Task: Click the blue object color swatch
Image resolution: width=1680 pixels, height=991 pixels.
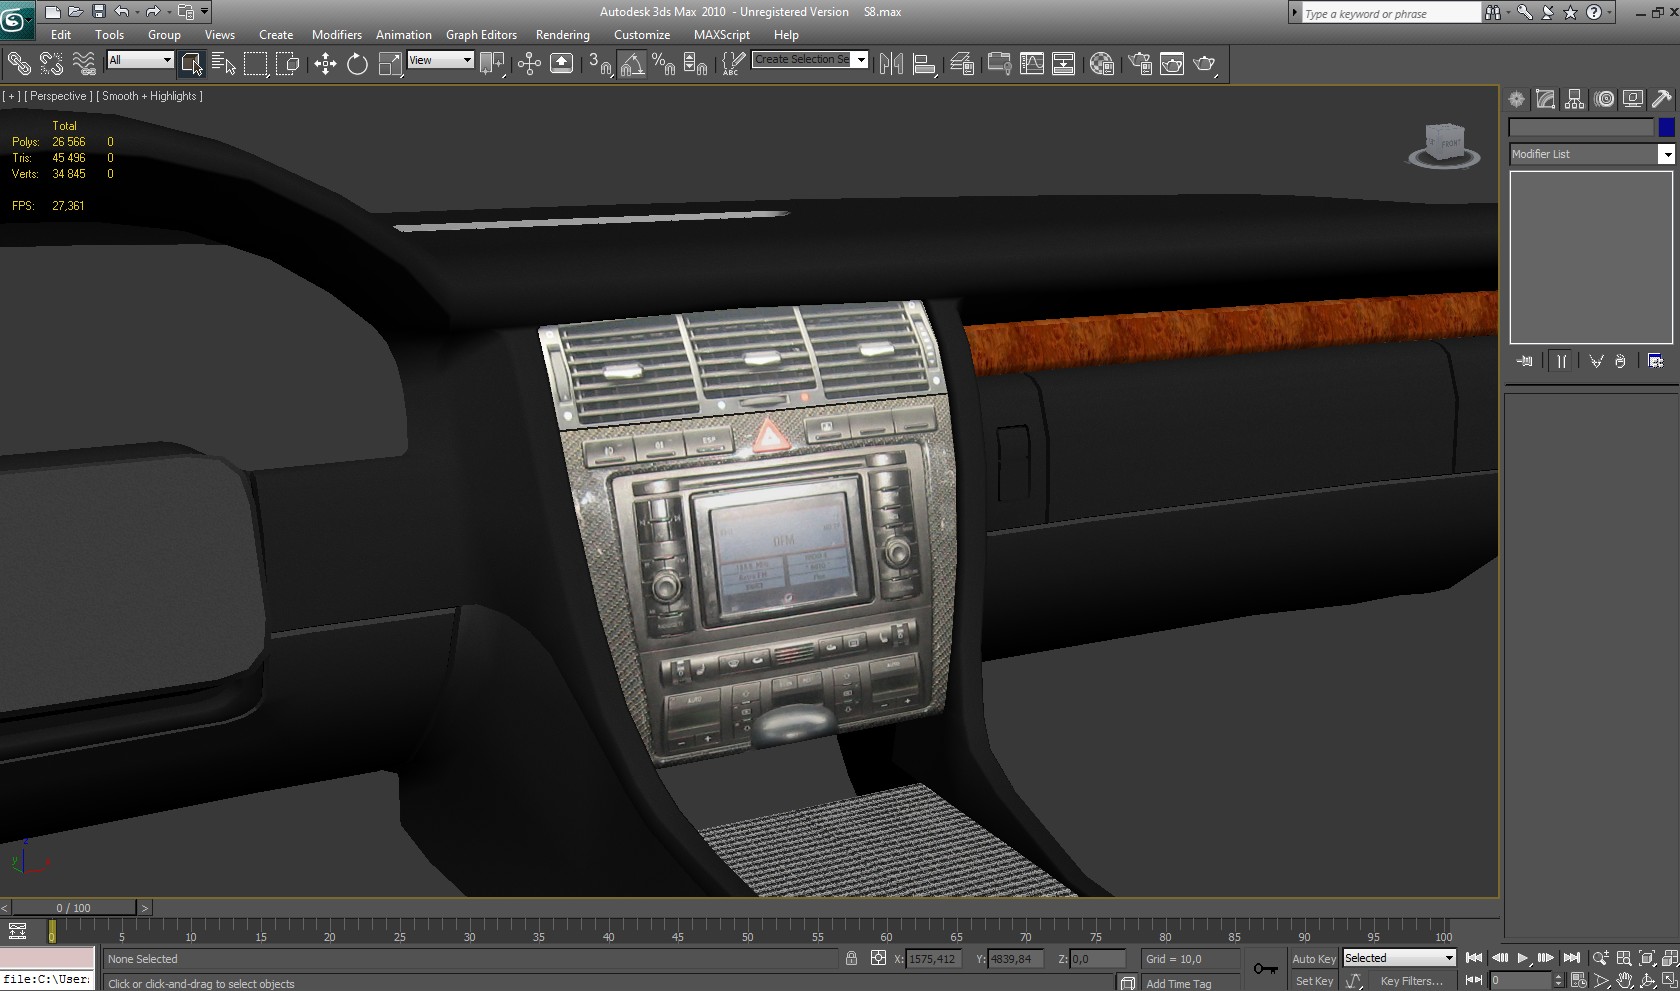Action: point(1666,127)
